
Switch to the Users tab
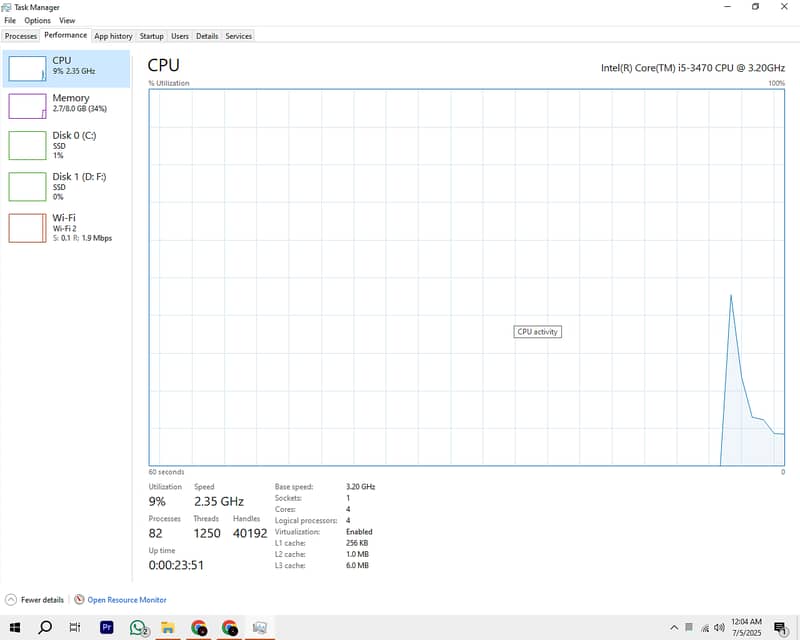pos(180,36)
